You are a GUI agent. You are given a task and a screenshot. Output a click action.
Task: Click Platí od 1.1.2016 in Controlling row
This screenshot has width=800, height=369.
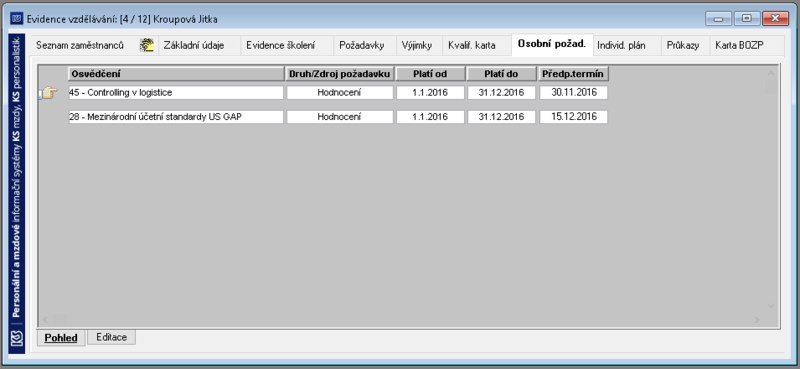(x=430, y=92)
